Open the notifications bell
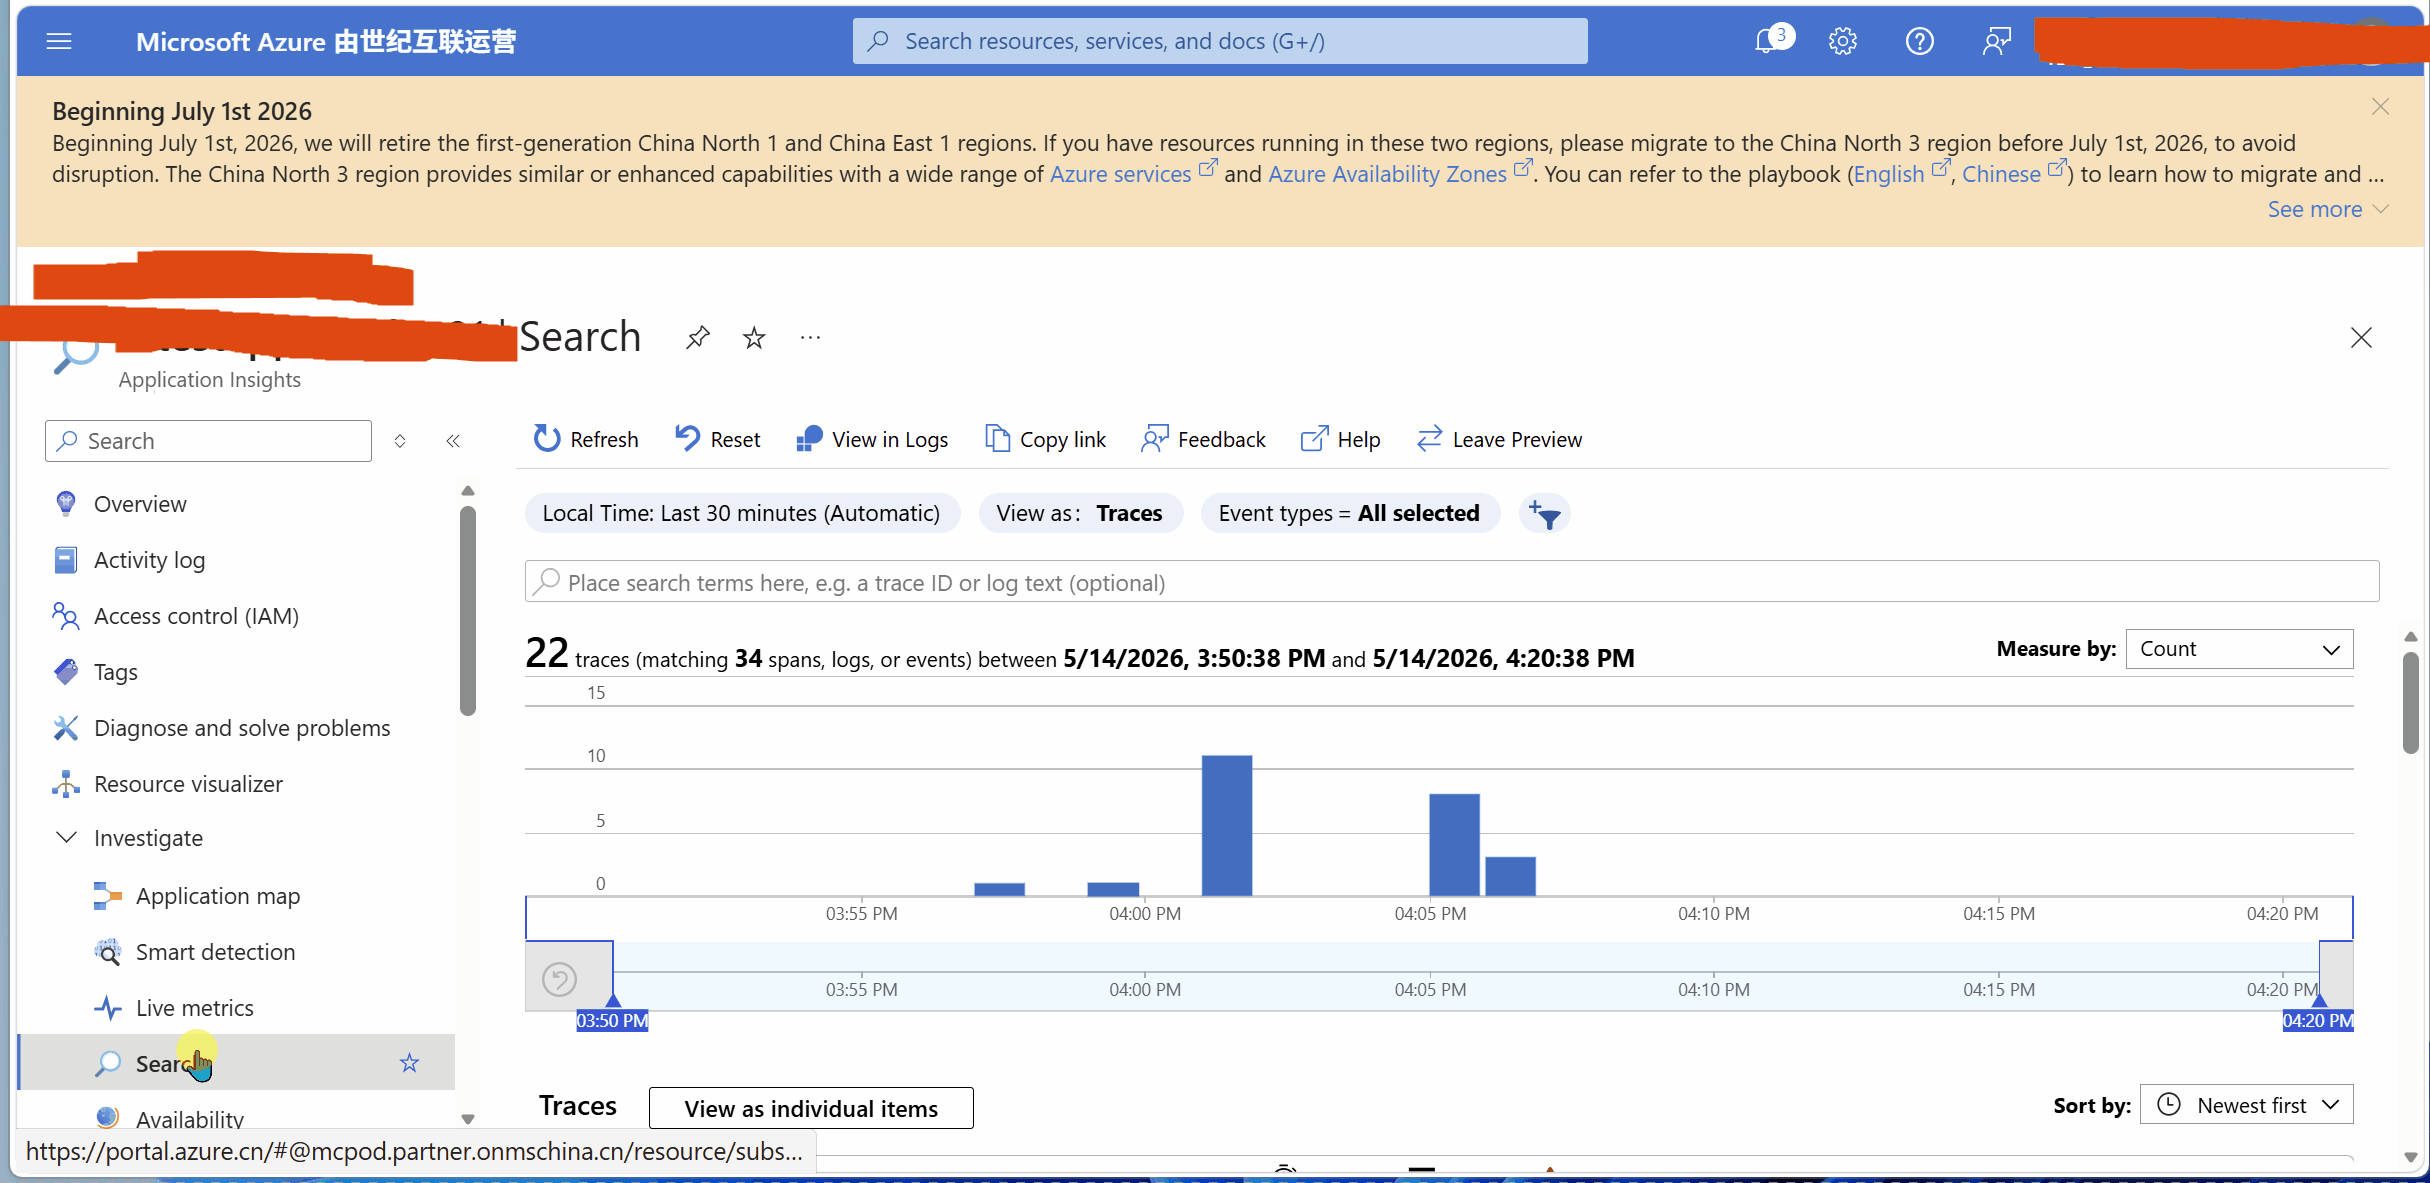This screenshot has height=1183, width=2430. (x=1768, y=41)
